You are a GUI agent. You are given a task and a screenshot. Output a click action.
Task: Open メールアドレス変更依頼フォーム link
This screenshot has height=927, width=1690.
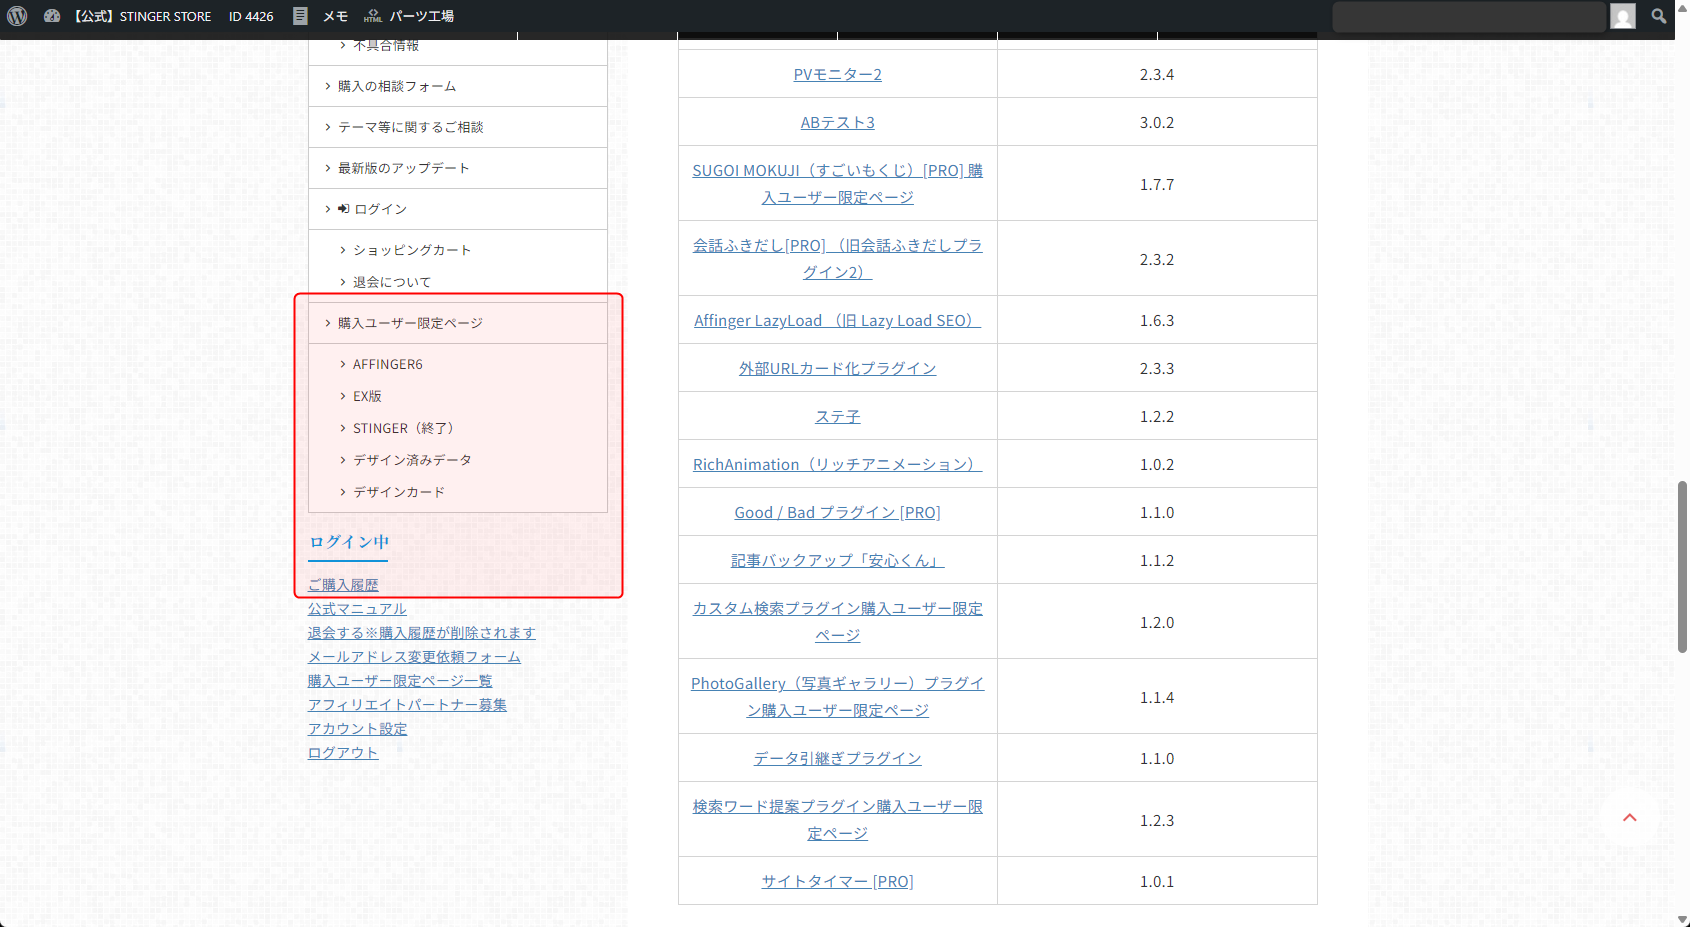click(414, 657)
